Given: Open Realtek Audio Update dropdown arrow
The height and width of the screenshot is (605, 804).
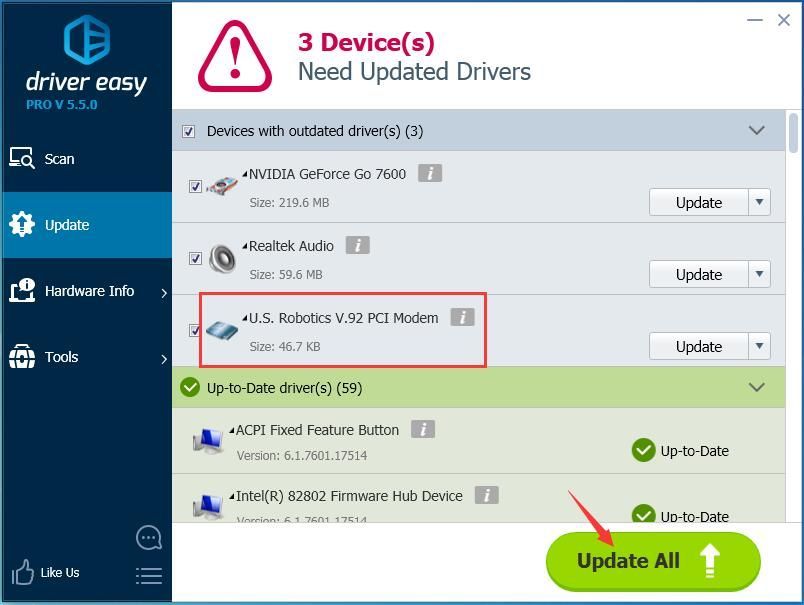Looking at the screenshot, I should (759, 274).
